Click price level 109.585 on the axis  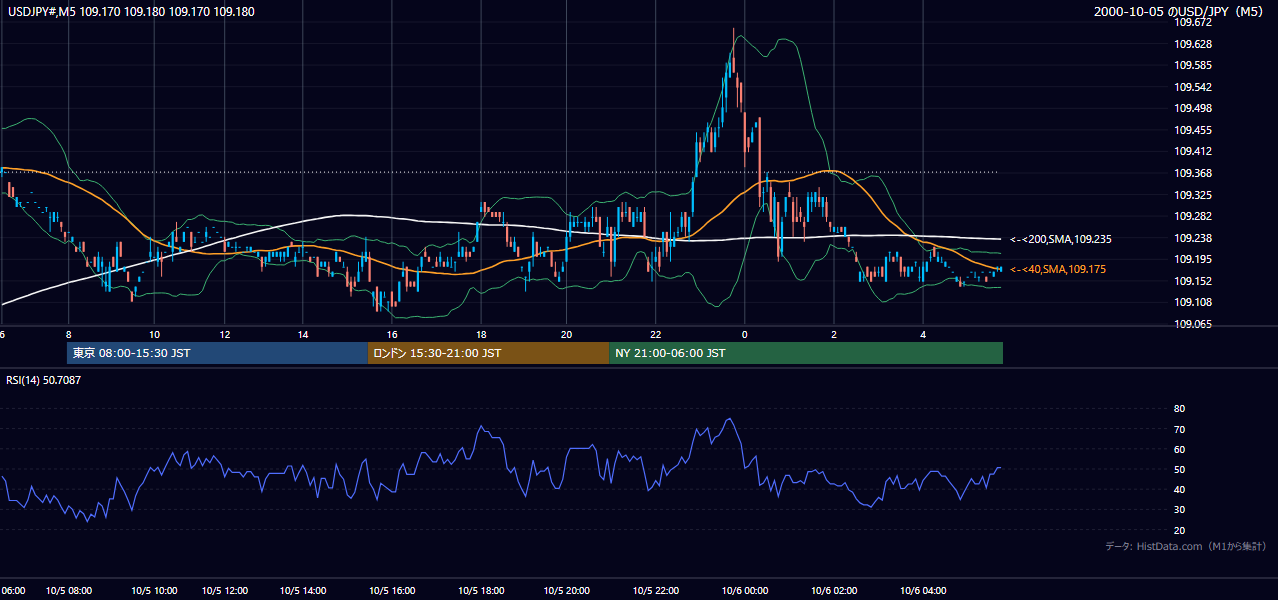click(x=1195, y=66)
